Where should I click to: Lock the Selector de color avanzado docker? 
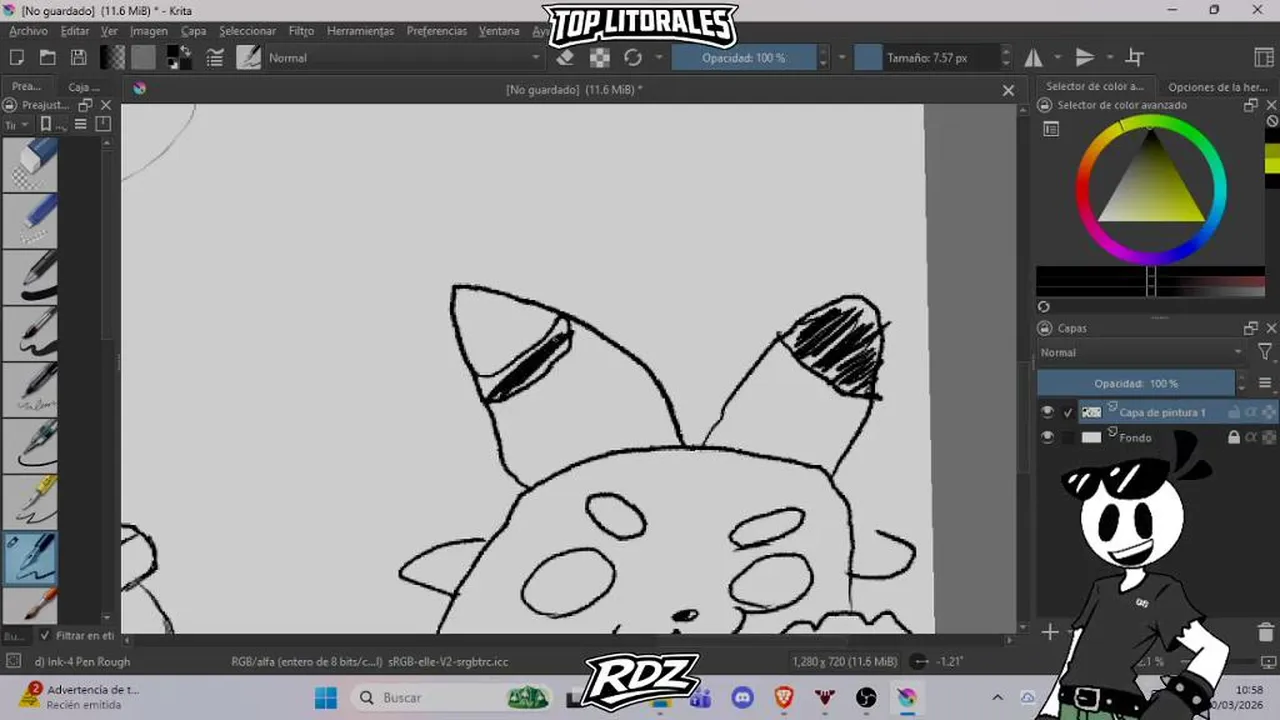tap(1045, 105)
